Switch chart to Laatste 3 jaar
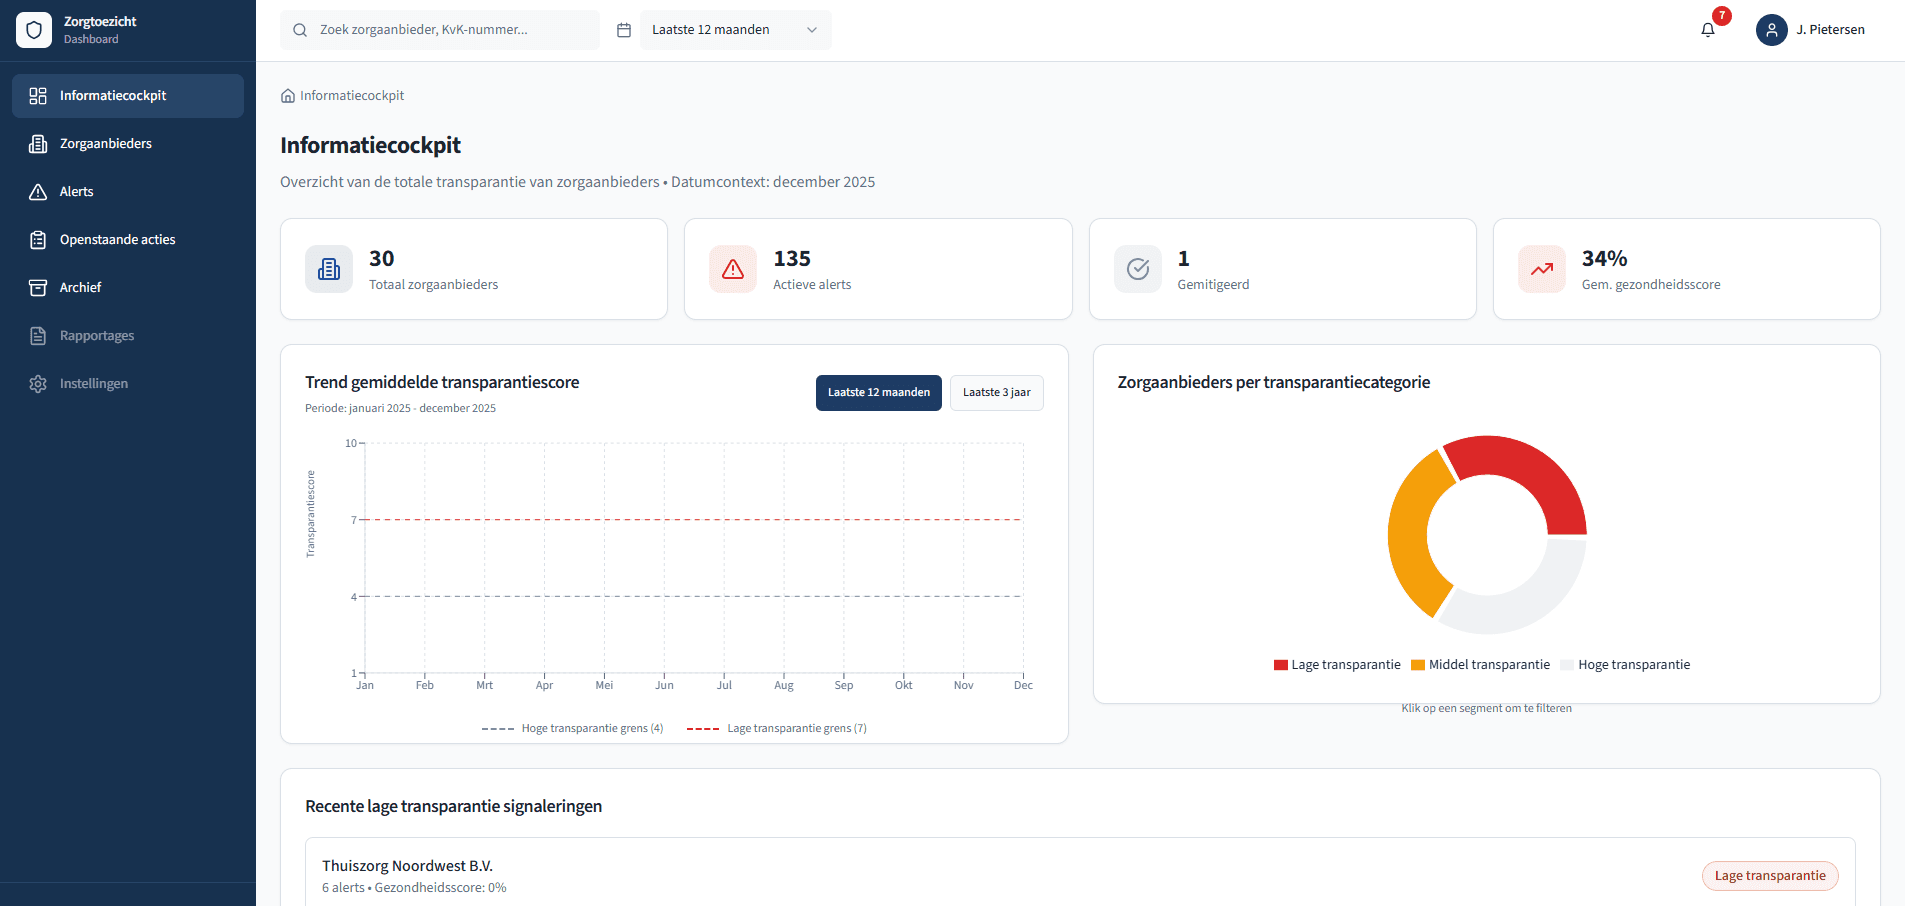 997,393
